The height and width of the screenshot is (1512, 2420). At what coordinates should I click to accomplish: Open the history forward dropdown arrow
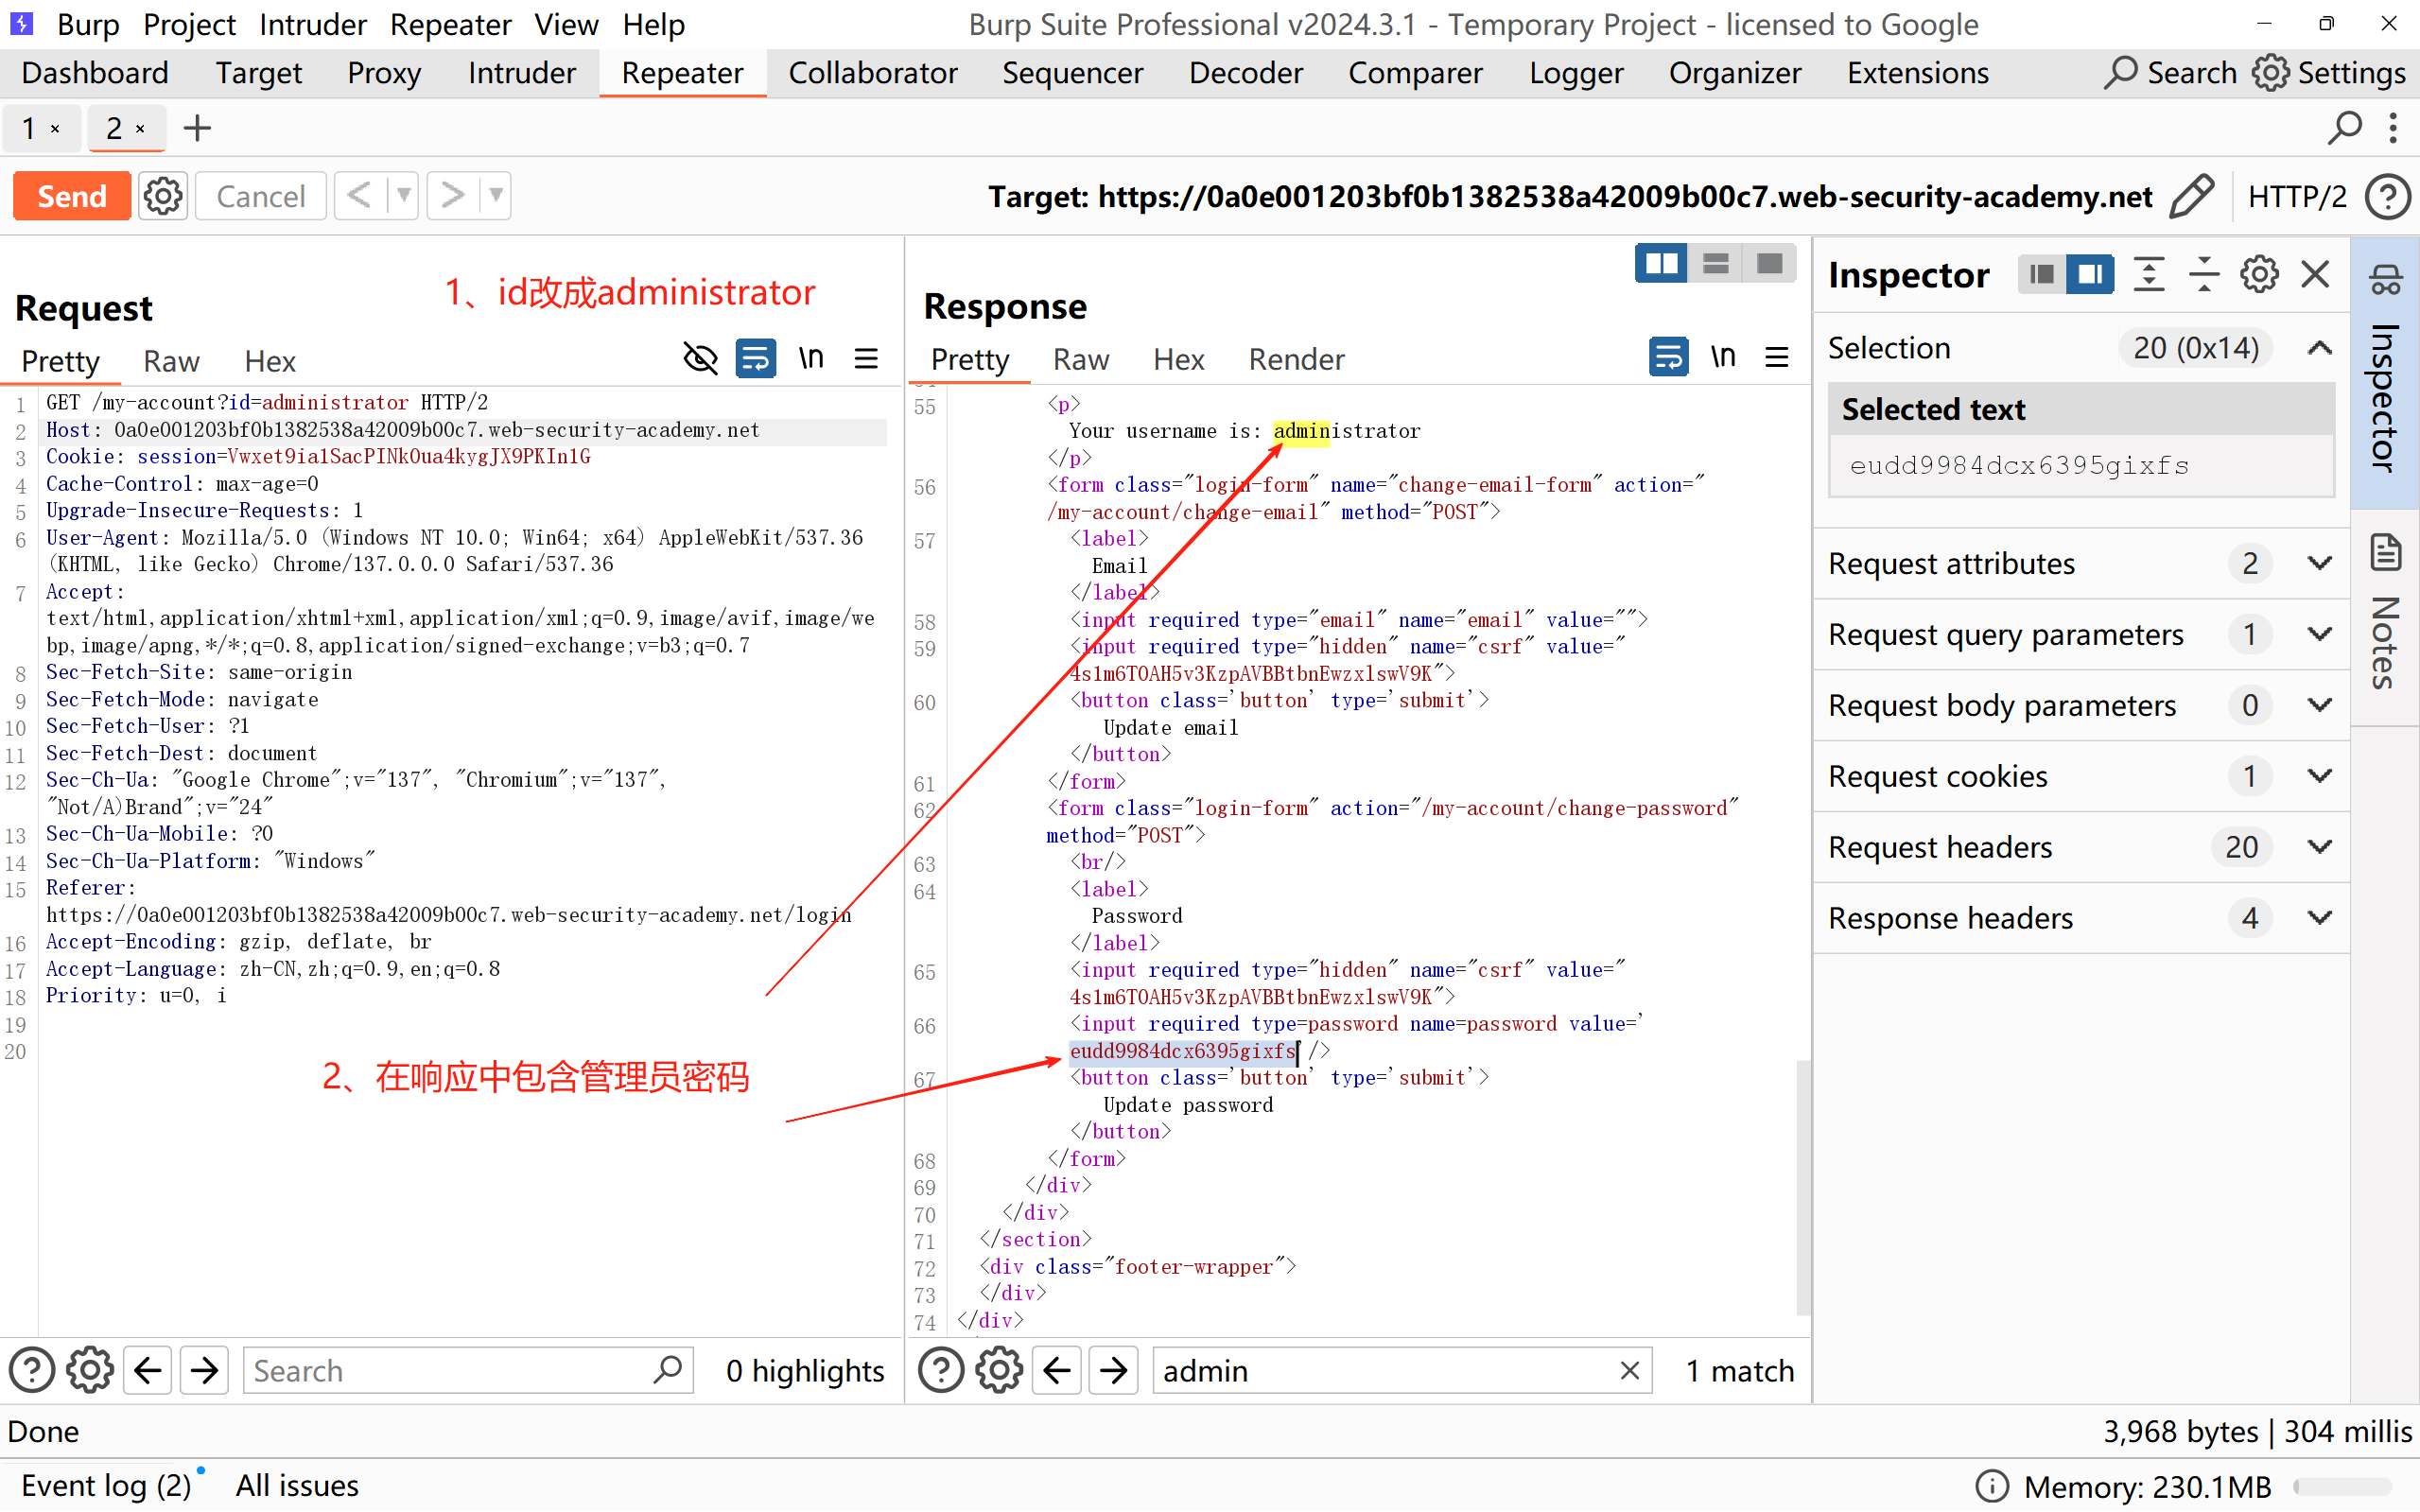coord(496,196)
